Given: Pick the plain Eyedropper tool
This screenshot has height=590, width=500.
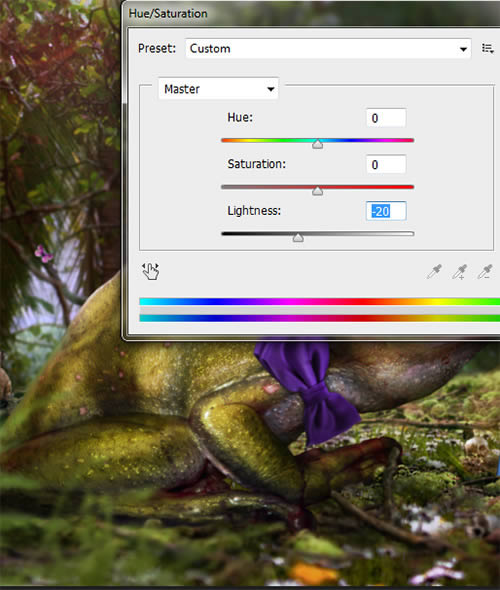Looking at the screenshot, I should pyautogui.click(x=435, y=271).
